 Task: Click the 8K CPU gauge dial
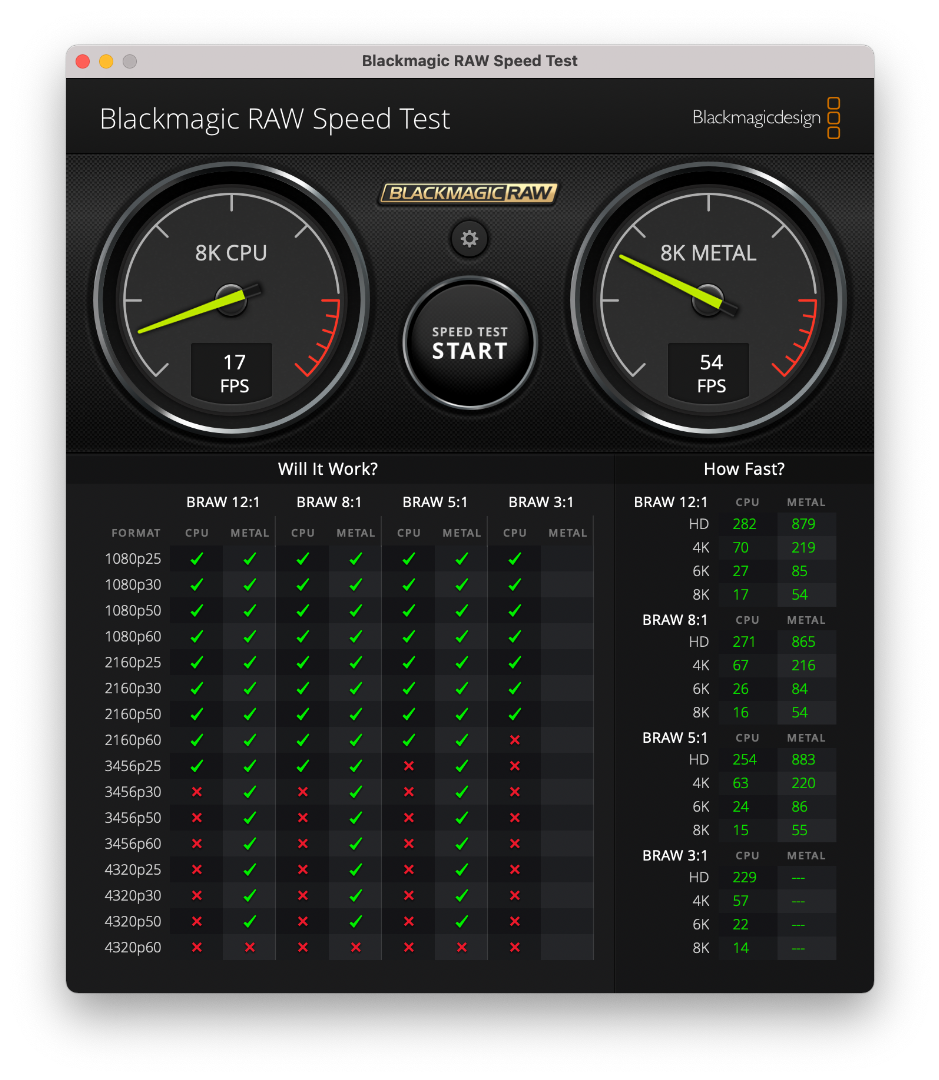tap(231, 300)
